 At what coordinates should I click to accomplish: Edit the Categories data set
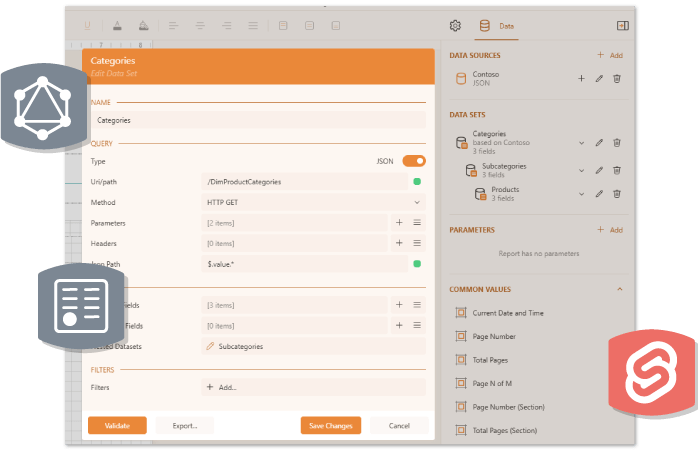click(599, 143)
